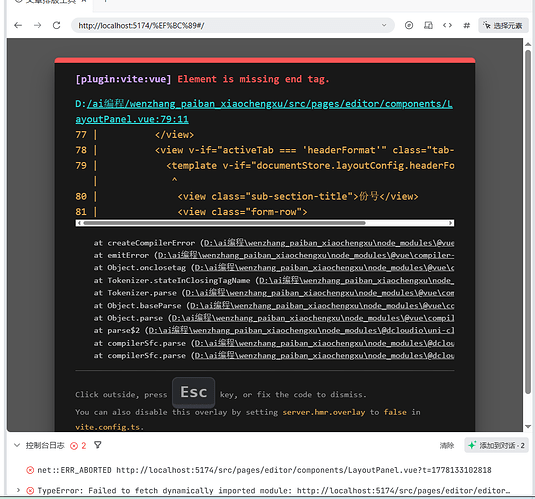The image size is (535, 499).
Task: Expand the TypeError log entry
Action: (x=18, y=490)
